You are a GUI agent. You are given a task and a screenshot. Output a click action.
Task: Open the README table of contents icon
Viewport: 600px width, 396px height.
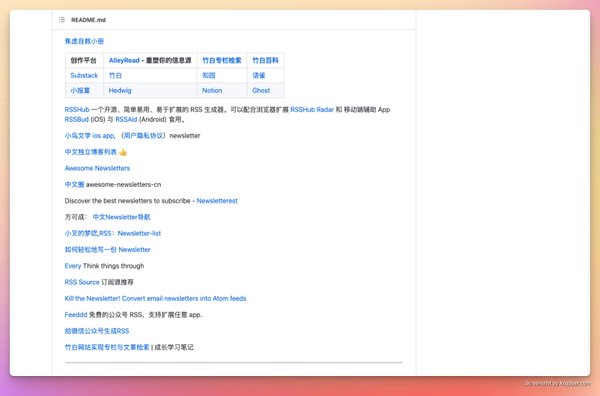tap(62, 20)
